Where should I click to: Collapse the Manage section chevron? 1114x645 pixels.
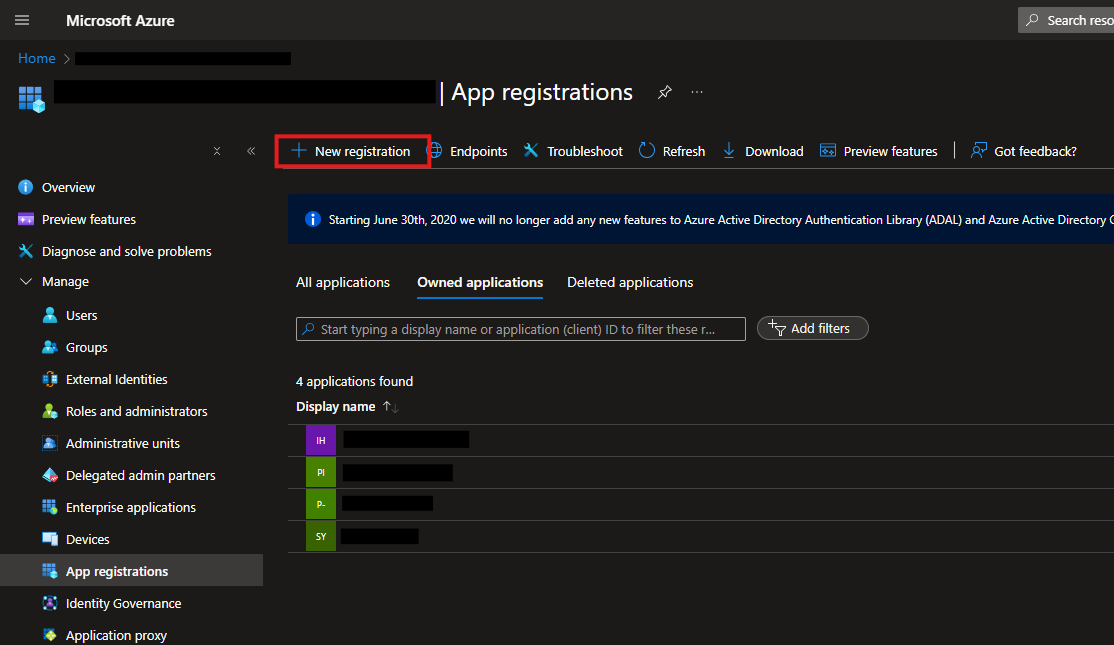tap(26, 281)
